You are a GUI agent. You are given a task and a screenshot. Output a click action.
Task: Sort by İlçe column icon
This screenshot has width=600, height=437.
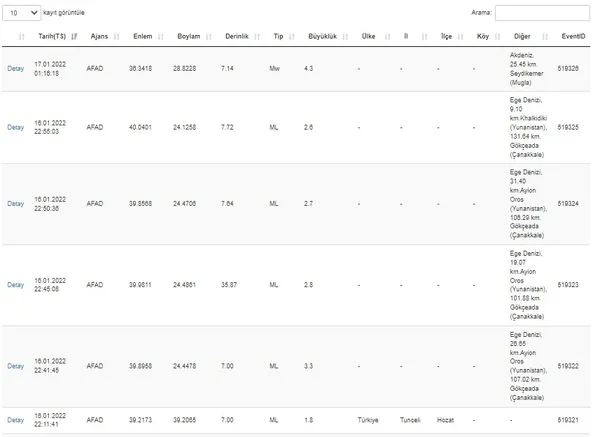point(461,37)
